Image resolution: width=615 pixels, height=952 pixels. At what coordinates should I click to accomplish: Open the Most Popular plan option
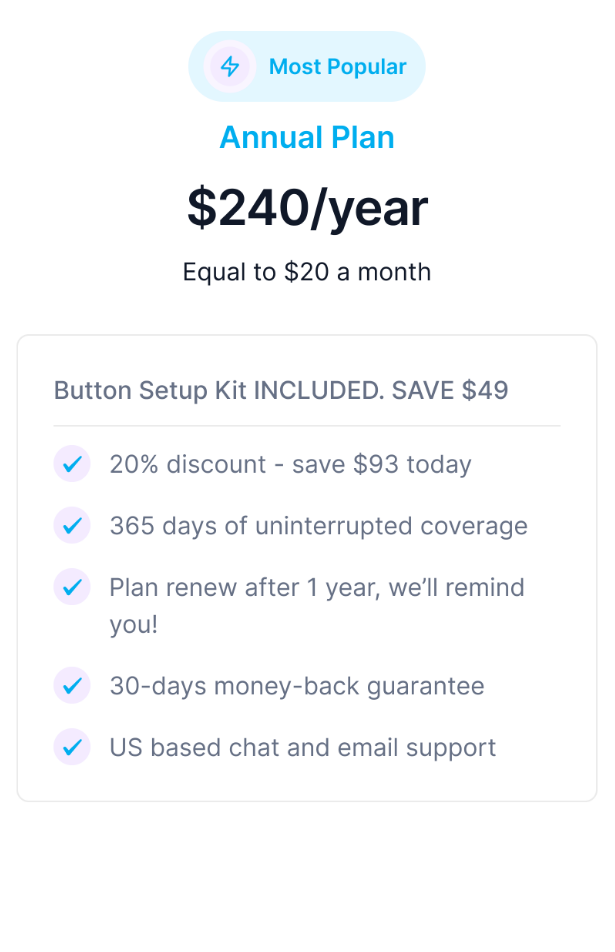coord(307,66)
